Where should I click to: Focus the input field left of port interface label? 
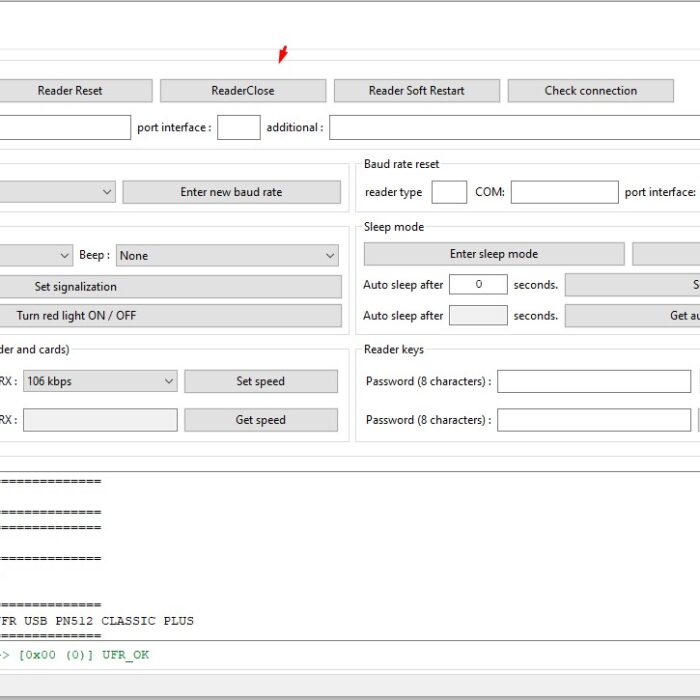[65, 127]
